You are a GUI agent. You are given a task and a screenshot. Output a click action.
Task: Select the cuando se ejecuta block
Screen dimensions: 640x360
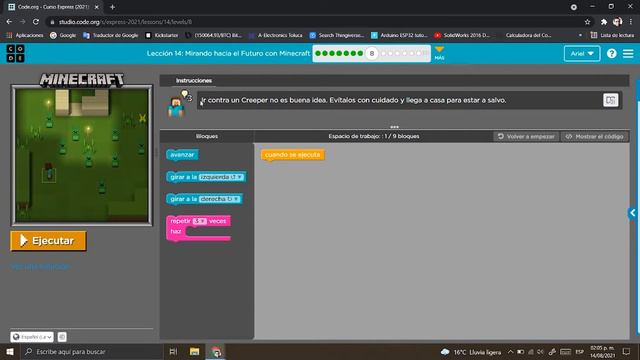click(x=292, y=155)
